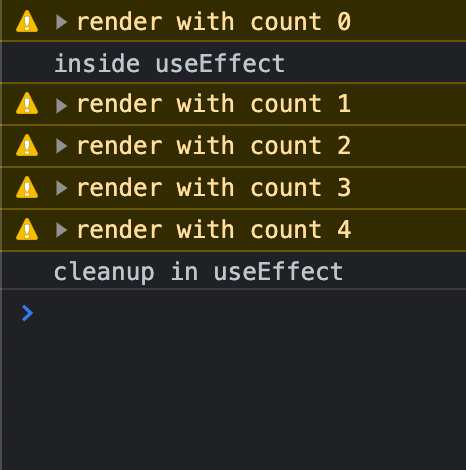Select the 'cleanup in useEffect' log message
Image resolution: width=466 pixels, height=470 pixels.
[x=198, y=272]
